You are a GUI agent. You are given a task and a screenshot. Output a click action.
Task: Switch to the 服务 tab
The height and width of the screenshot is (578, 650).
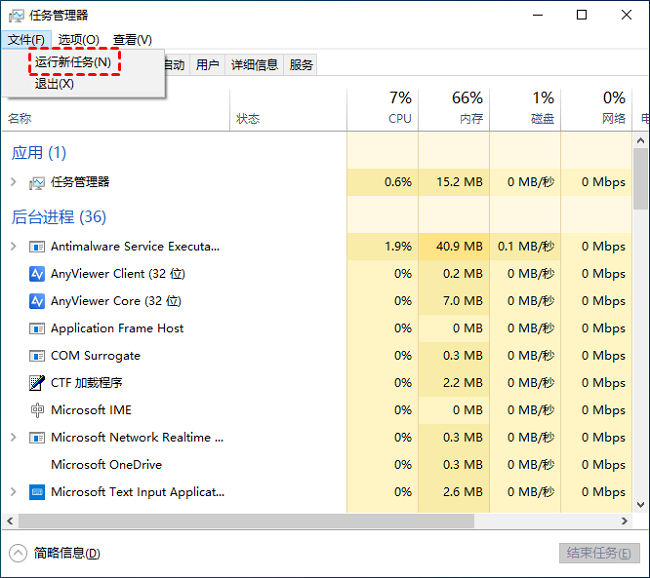pos(301,65)
